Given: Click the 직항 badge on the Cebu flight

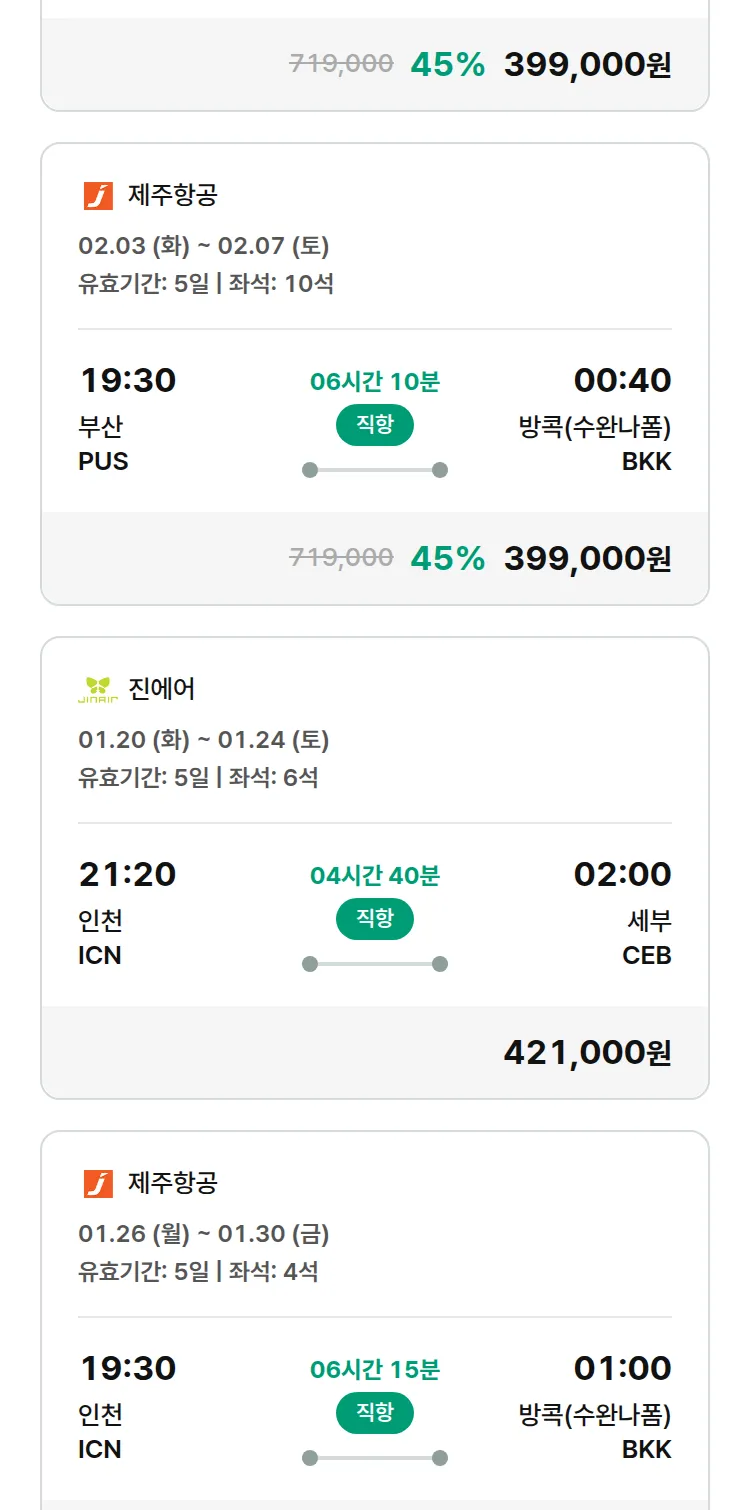Looking at the screenshot, I should (374, 919).
